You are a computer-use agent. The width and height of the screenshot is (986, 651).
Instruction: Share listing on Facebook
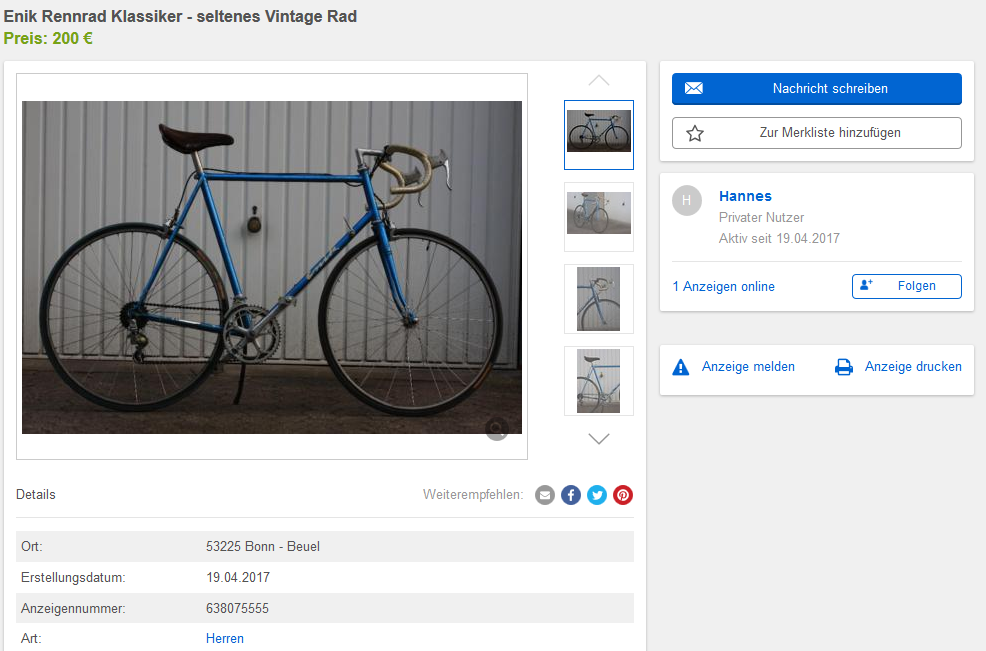(x=571, y=495)
